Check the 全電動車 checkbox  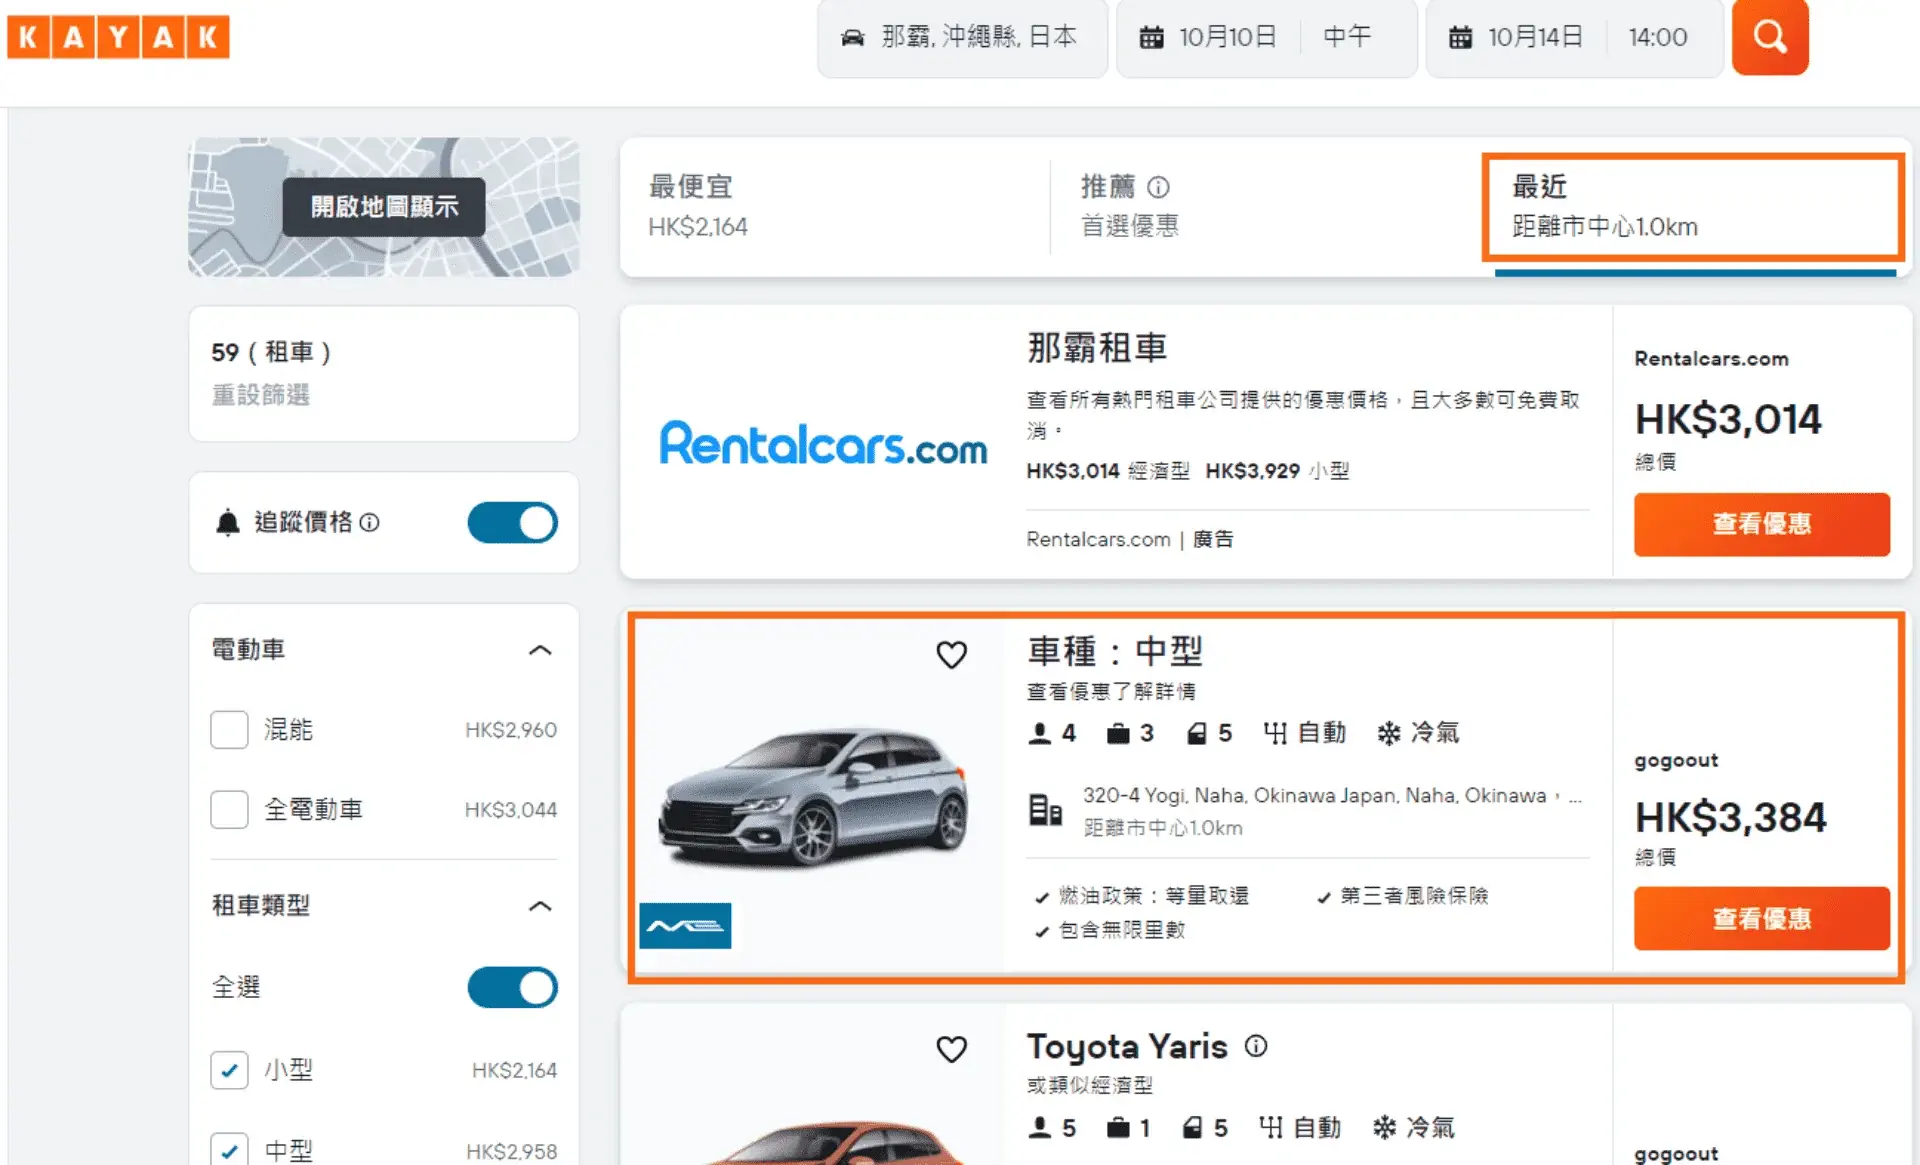coord(229,809)
